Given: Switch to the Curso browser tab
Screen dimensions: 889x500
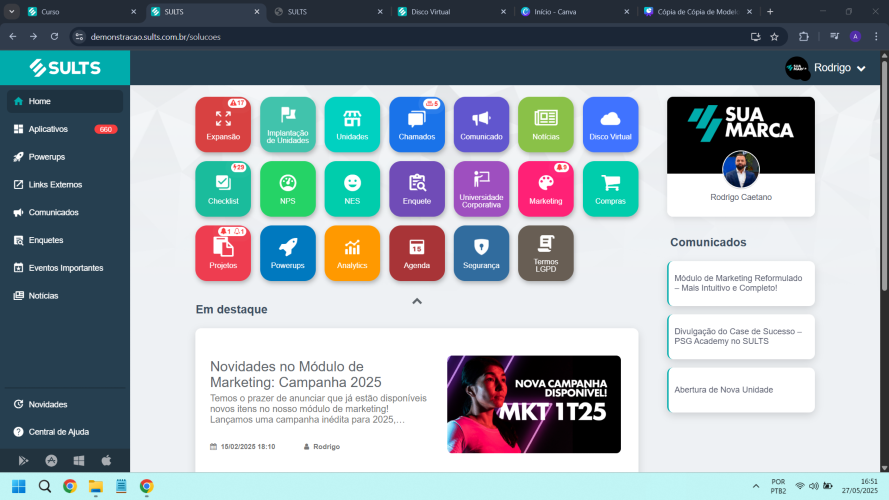Looking at the screenshot, I should point(82,11).
